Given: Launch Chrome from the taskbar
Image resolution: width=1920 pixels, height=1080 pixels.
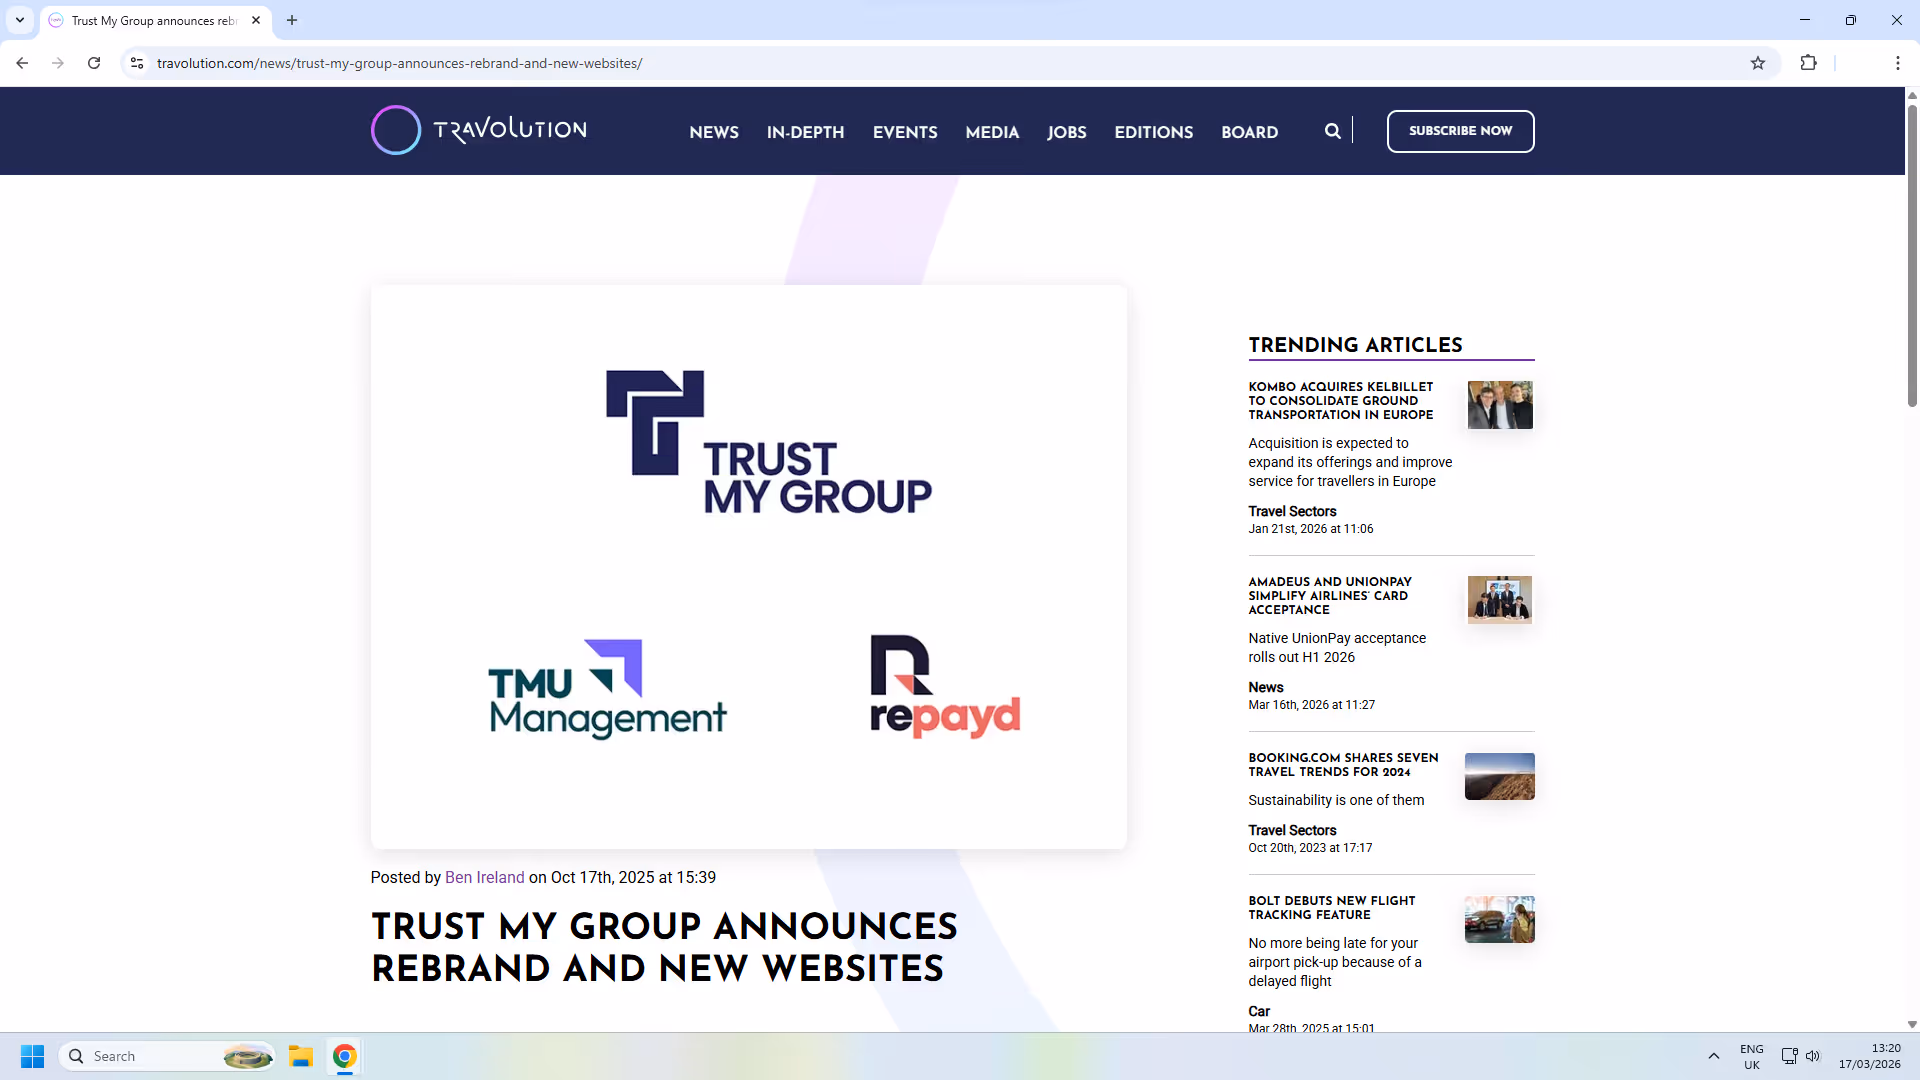Looking at the screenshot, I should point(344,1056).
